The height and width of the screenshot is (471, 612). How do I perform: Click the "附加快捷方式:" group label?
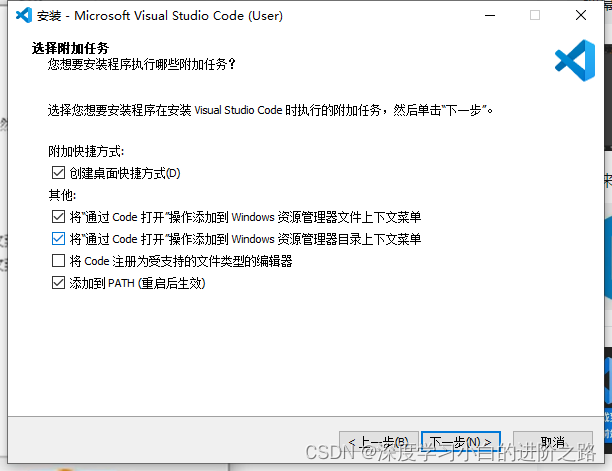click(86, 151)
